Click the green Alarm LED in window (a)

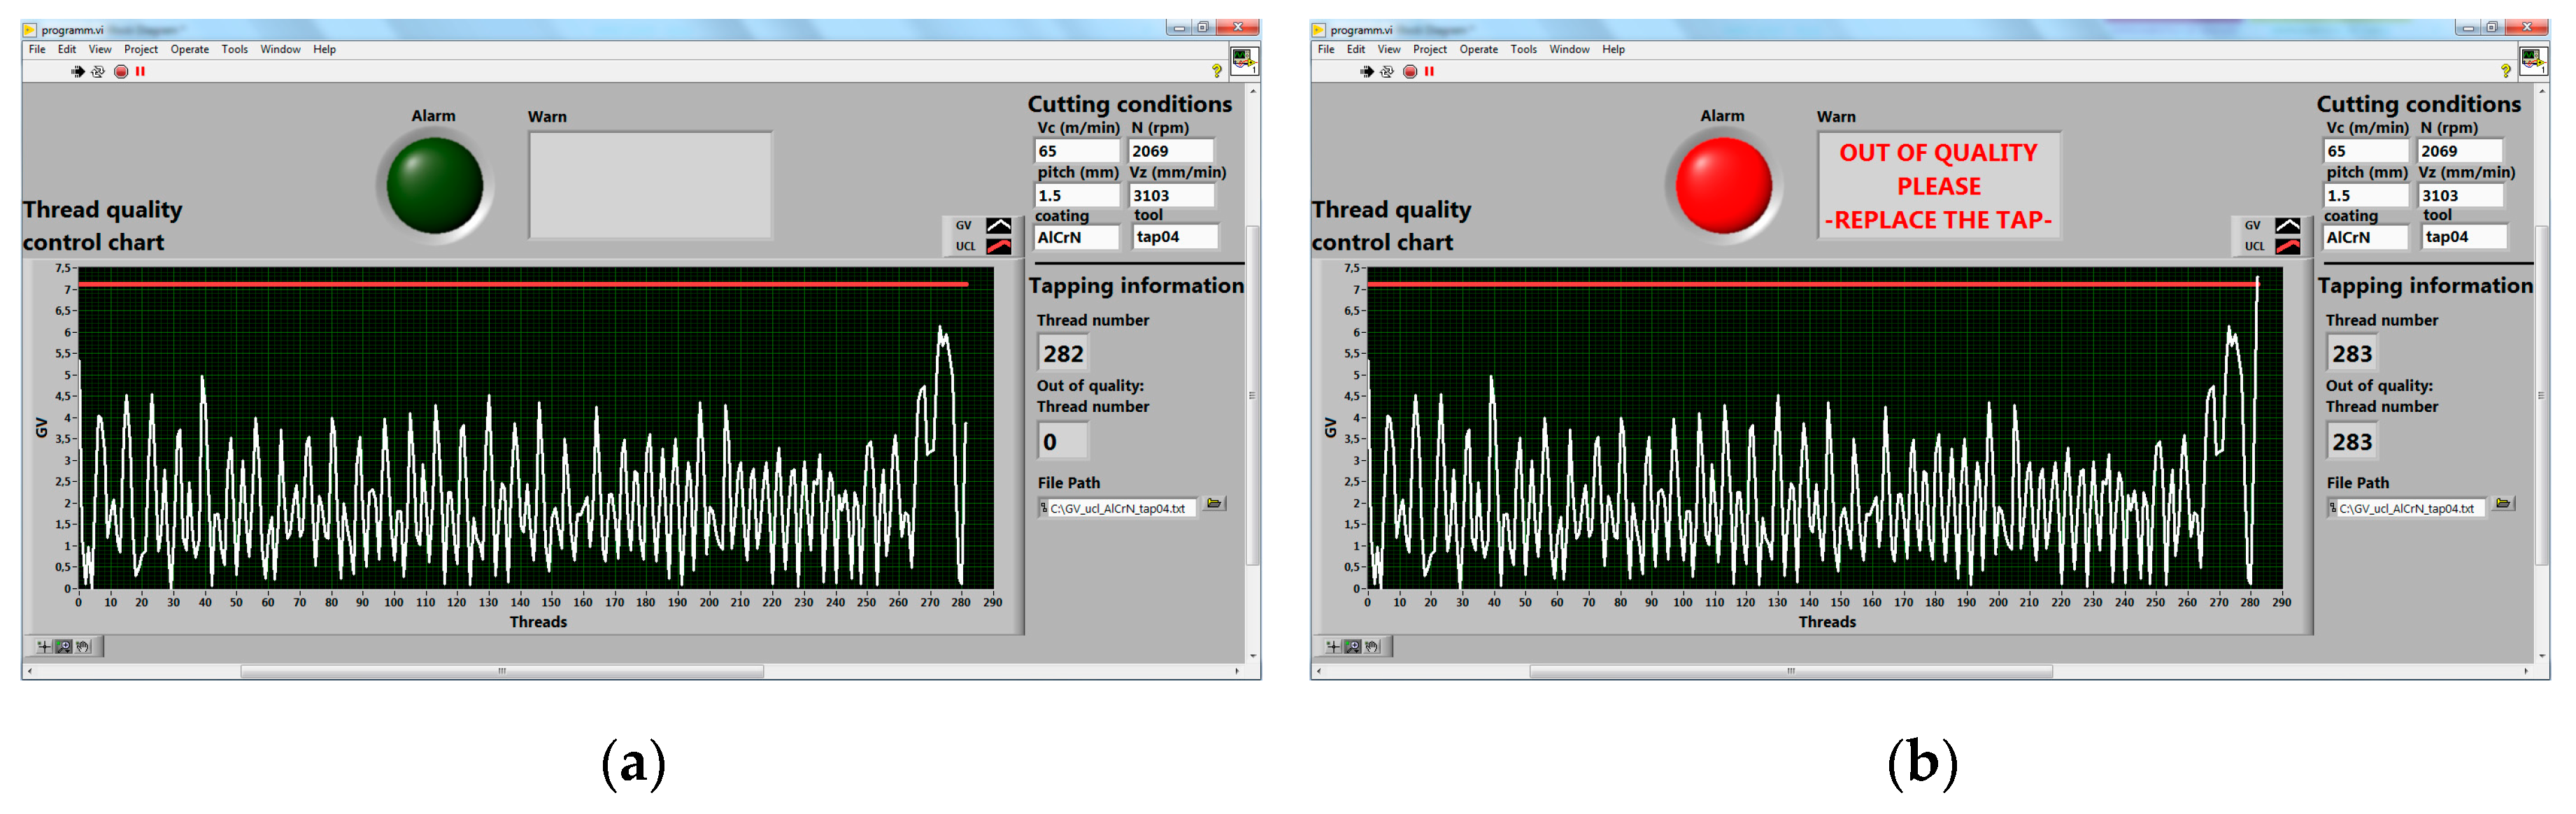pos(434,186)
